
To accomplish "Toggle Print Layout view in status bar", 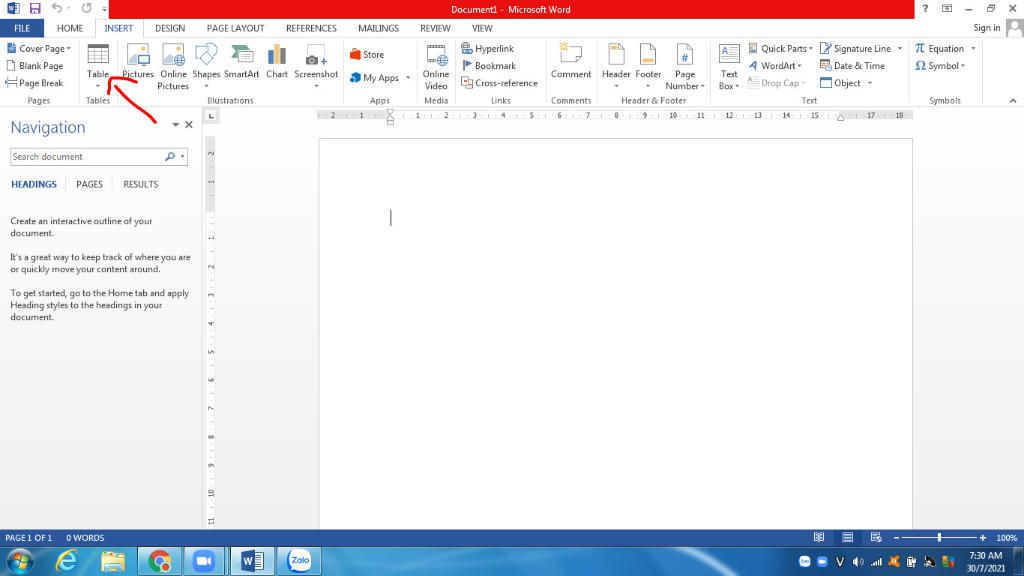I will [847, 538].
